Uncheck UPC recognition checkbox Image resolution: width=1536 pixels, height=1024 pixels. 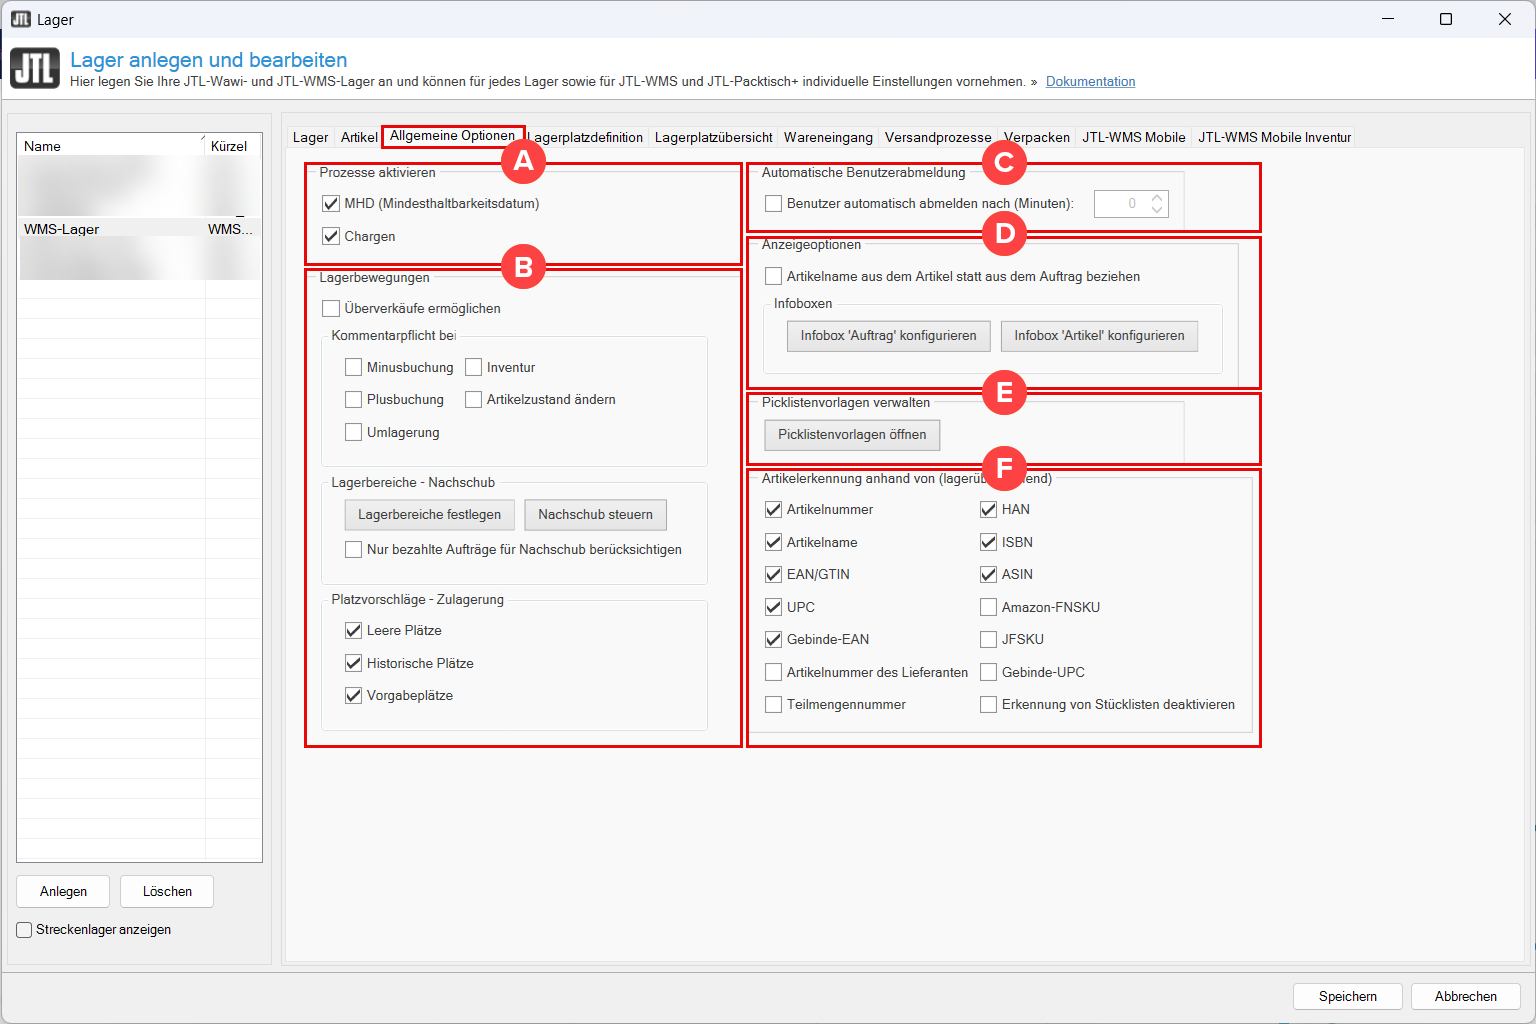[x=773, y=608]
